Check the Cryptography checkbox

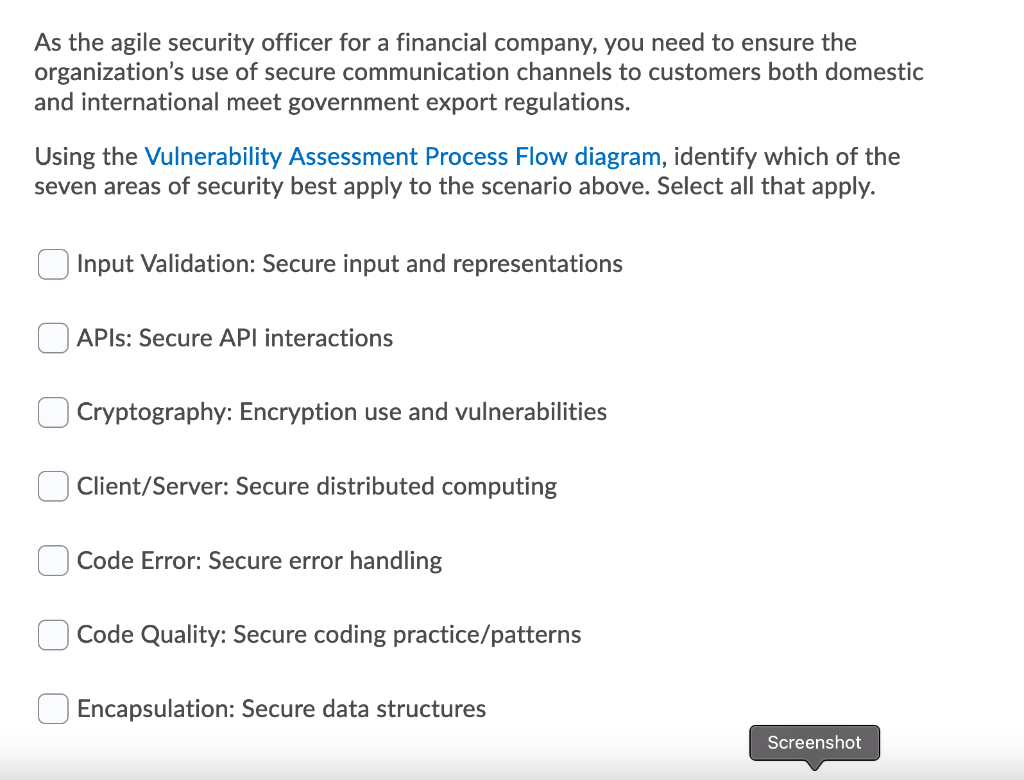click(52, 412)
